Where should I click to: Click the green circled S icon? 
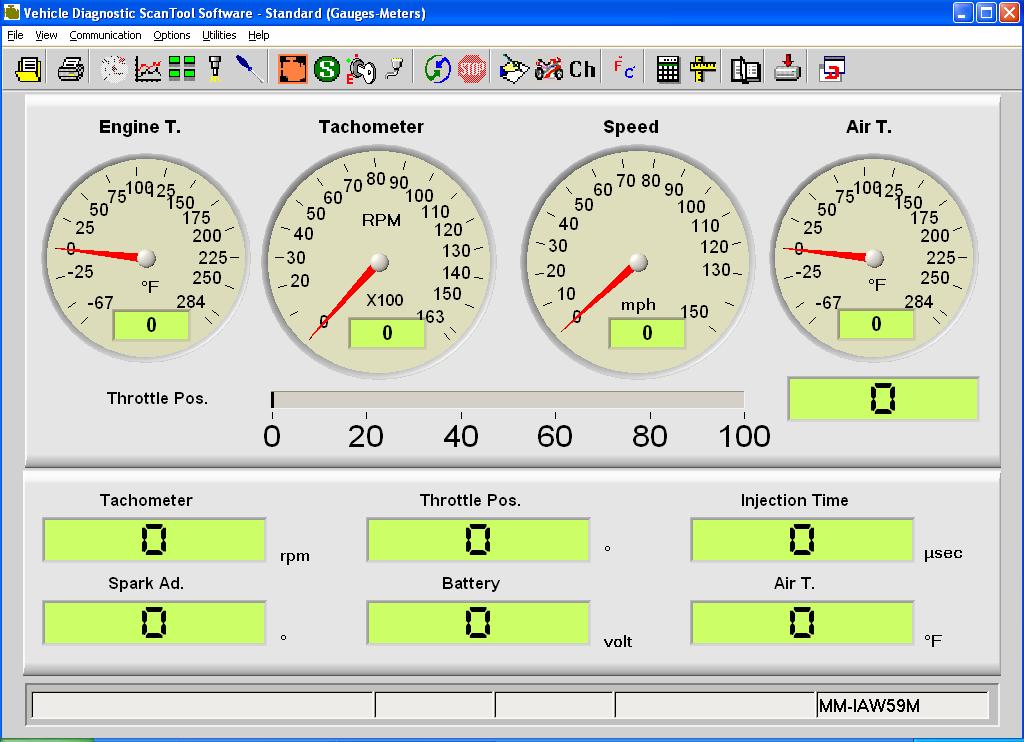tap(326, 69)
